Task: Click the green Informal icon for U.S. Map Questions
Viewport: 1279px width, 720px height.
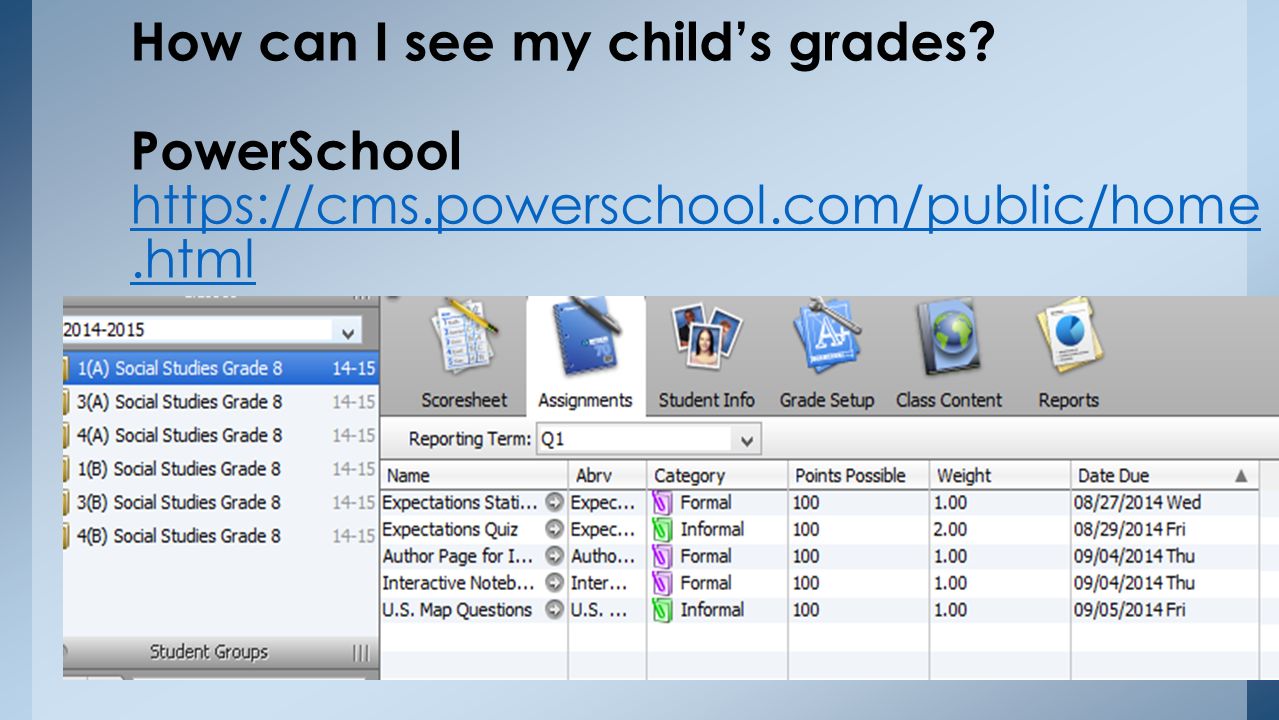Action: (x=662, y=609)
